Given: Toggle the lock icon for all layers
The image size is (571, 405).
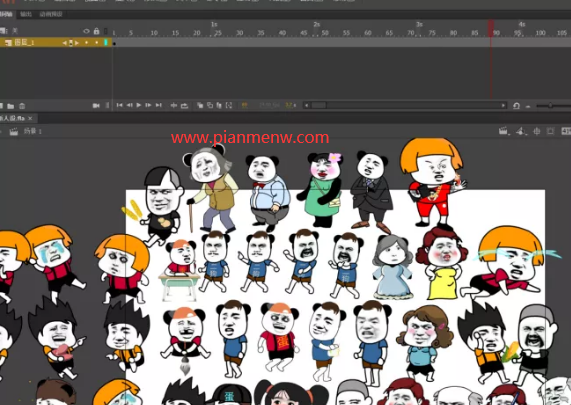Looking at the screenshot, I should coord(97,31).
